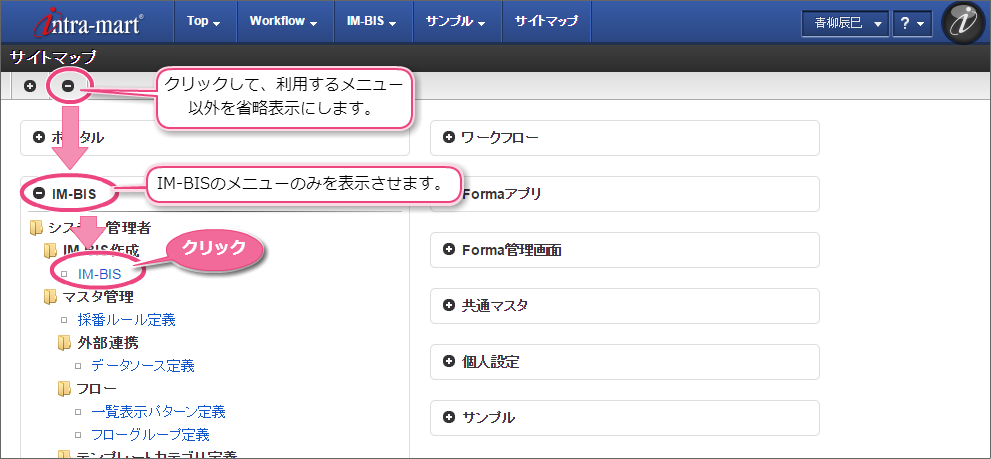This screenshot has height=459, width=991.
Task: Click the フロー folder icon
Action: (64, 389)
